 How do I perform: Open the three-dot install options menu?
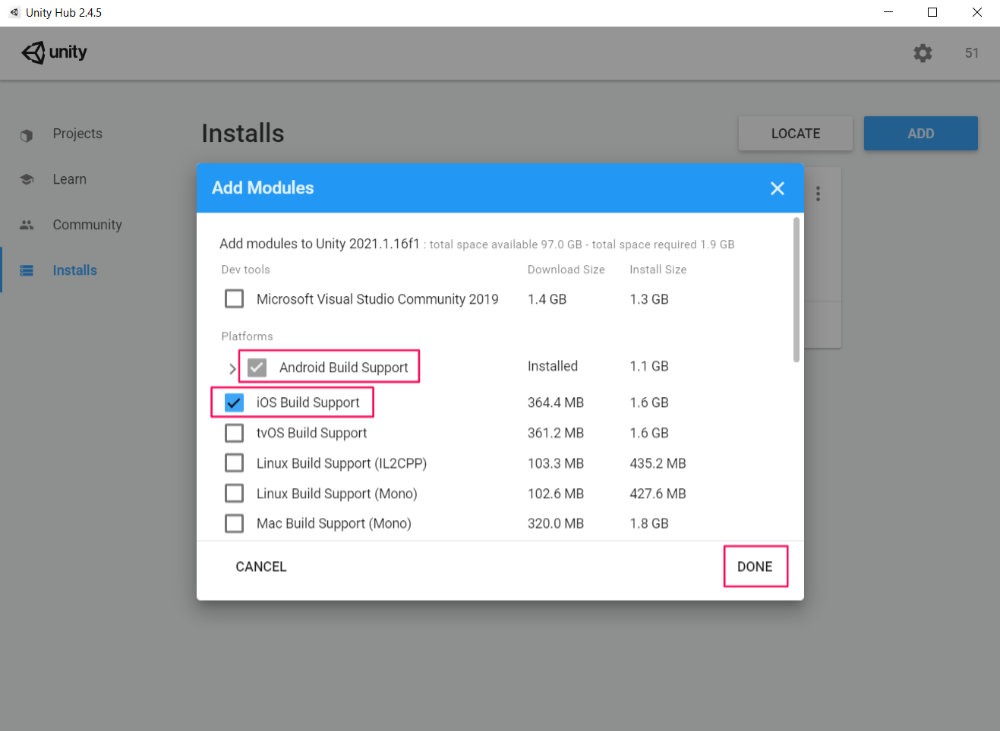pos(818,193)
